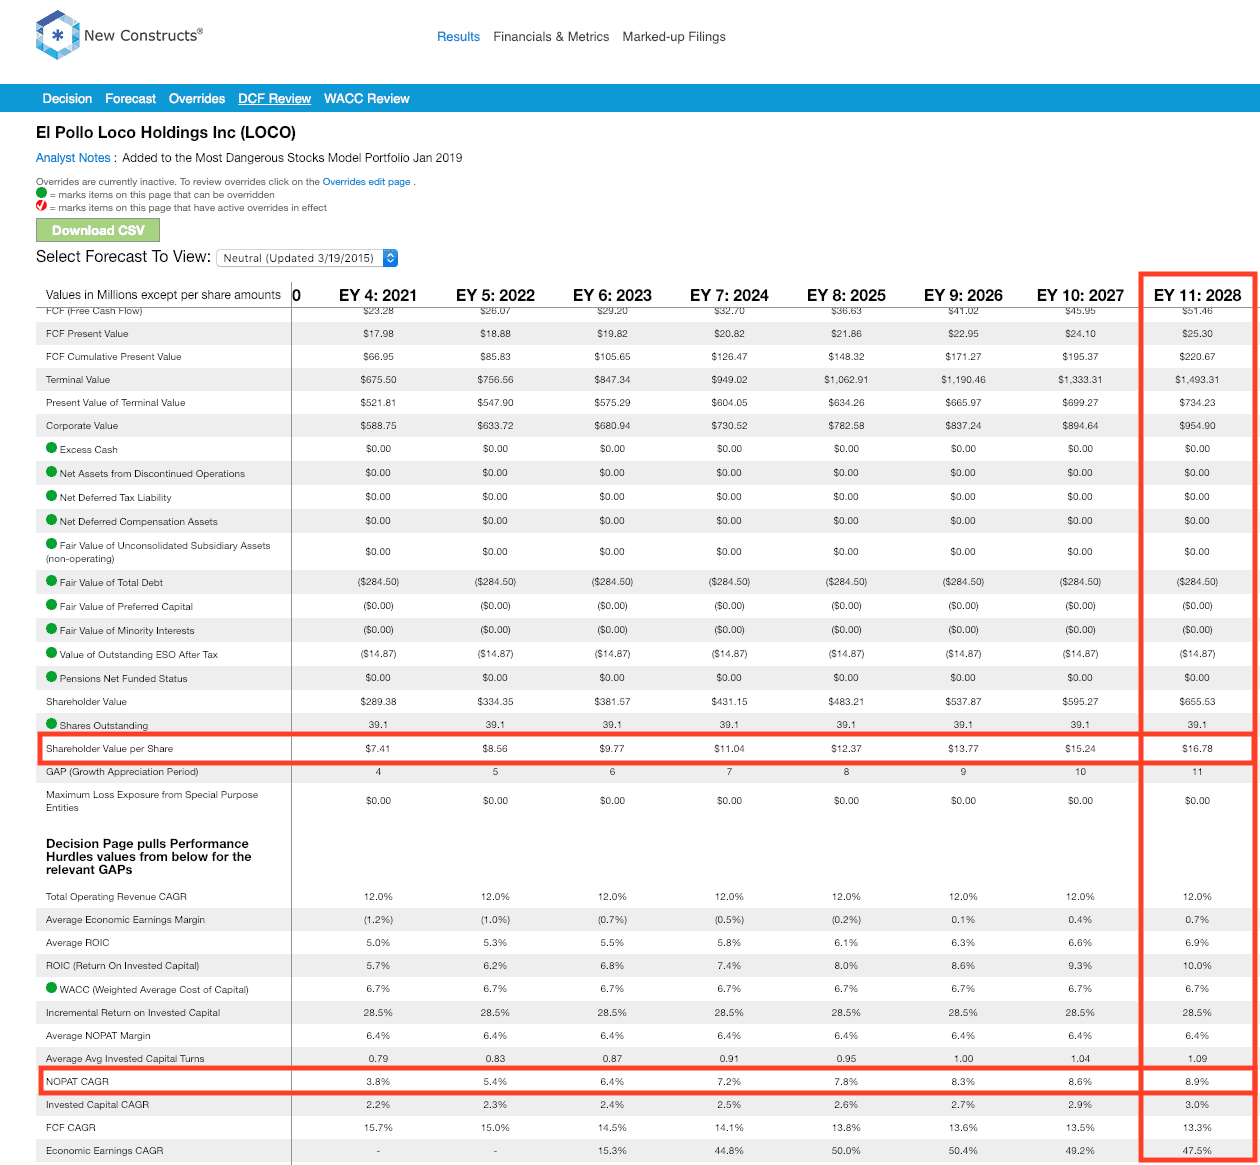Screen dimensions: 1260x1165
Task: Click the green override dot beside Excess Cash
Action: 52,448
